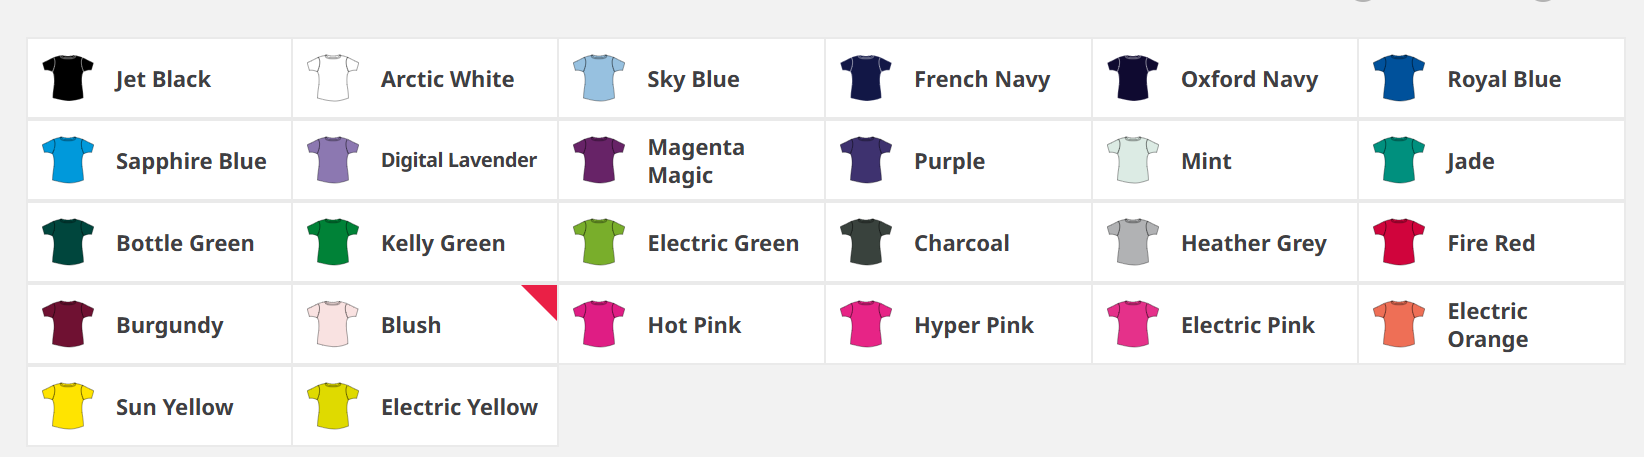Click the Heather Grey color label
Image resolution: width=1644 pixels, height=457 pixels.
pos(1253,243)
